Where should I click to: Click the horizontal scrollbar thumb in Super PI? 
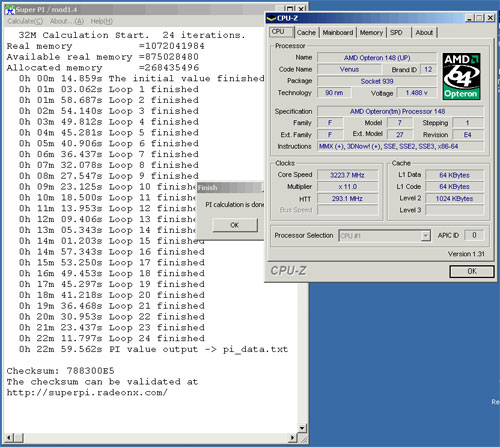pyautogui.click(x=19, y=438)
